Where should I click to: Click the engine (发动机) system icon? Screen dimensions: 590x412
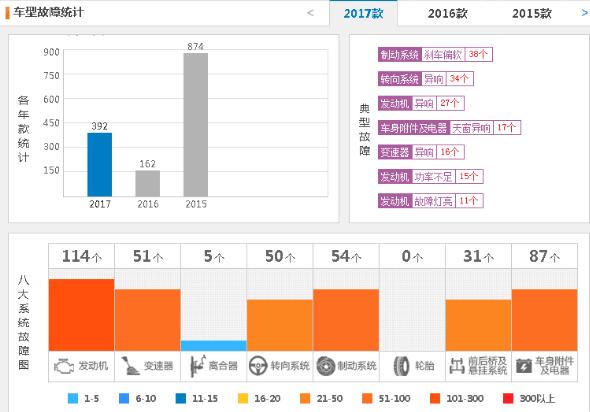tap(64, 366)
